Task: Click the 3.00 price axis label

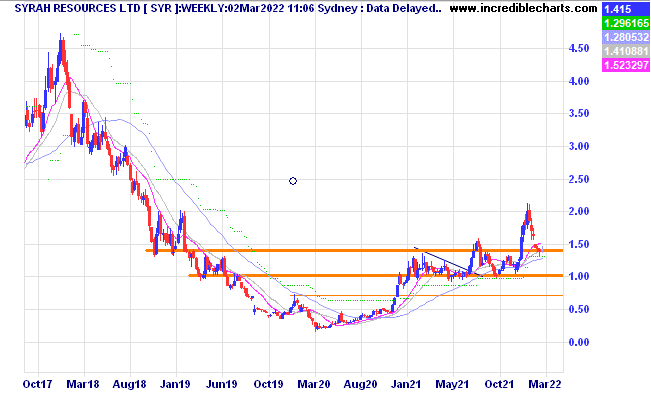Action: coord(579,147)
